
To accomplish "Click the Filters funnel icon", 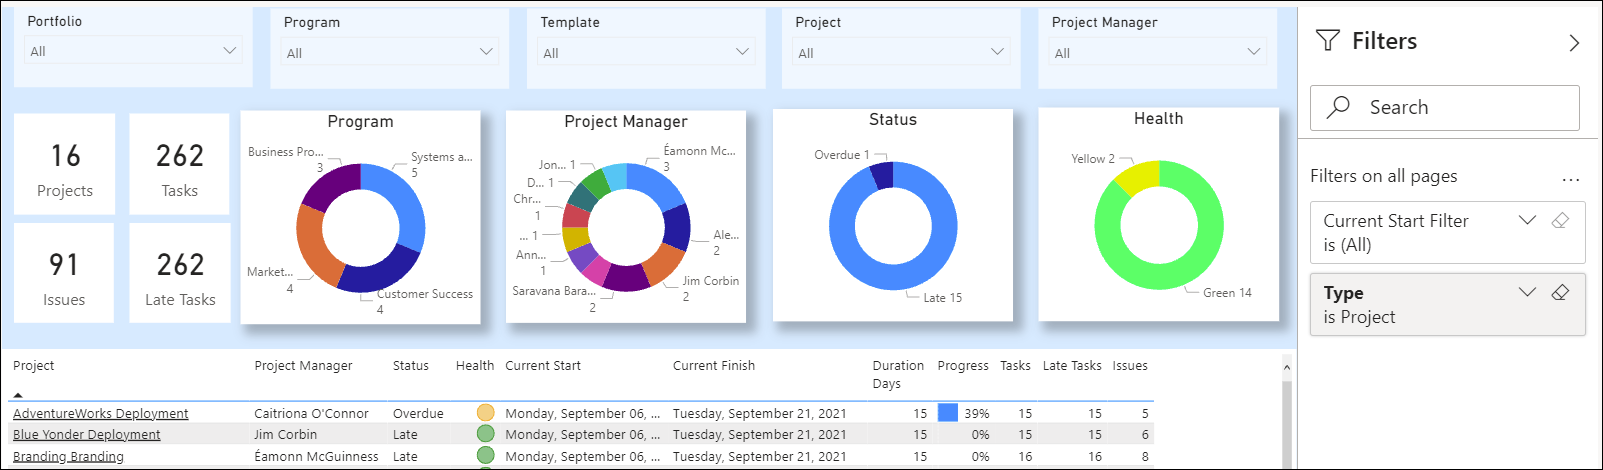I will [1327, 41].
